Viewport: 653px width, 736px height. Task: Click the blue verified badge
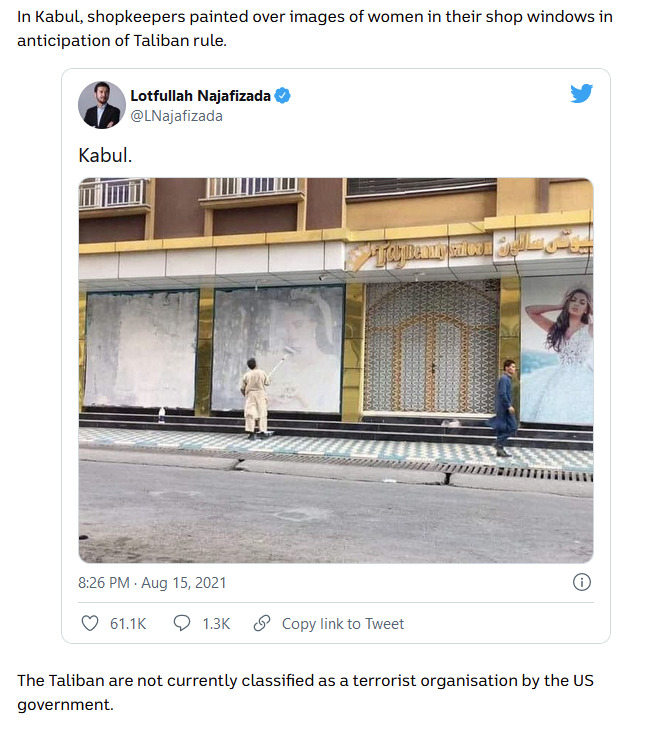click(x=282, y=96)
